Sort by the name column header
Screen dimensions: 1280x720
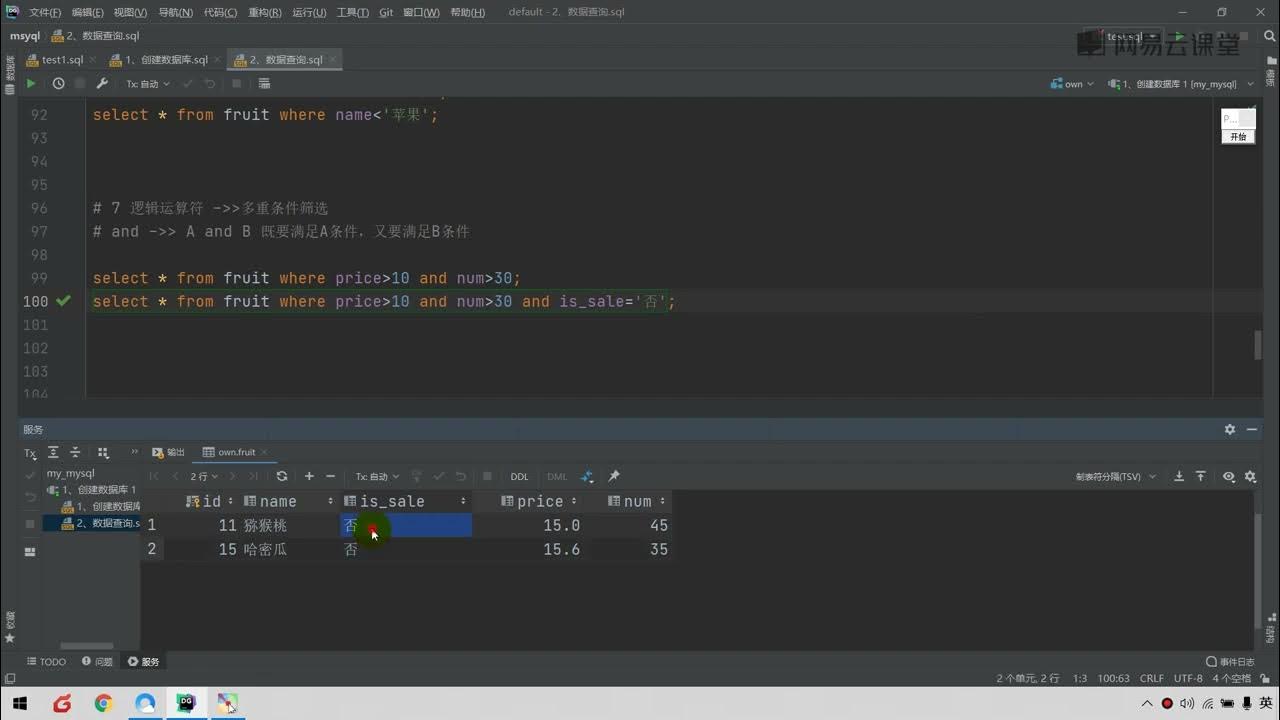288,501
